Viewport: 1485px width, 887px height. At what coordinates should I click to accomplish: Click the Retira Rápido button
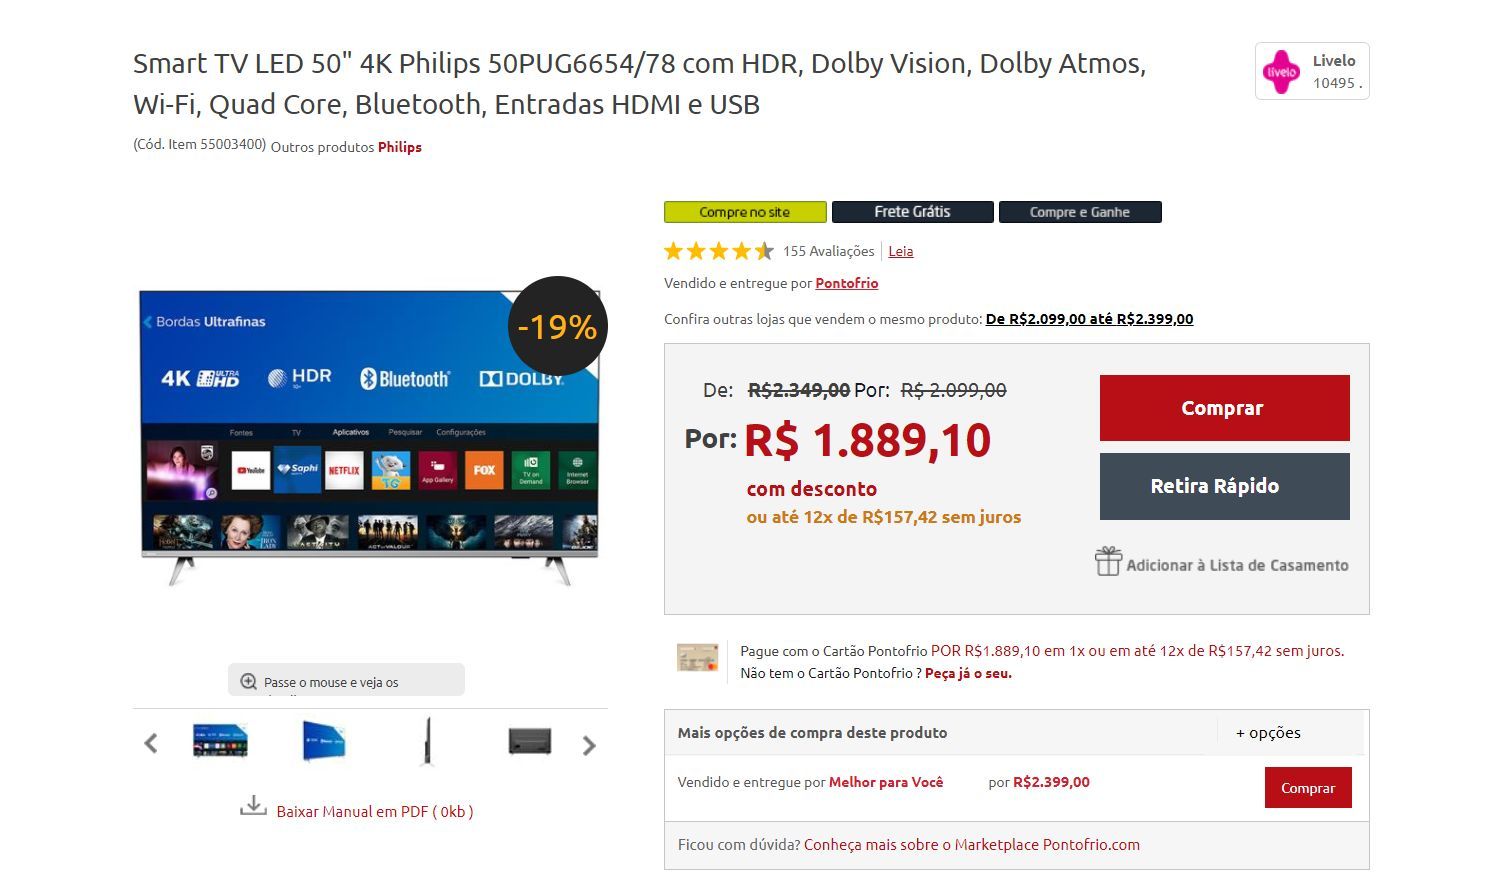(x=1224, y=486)
